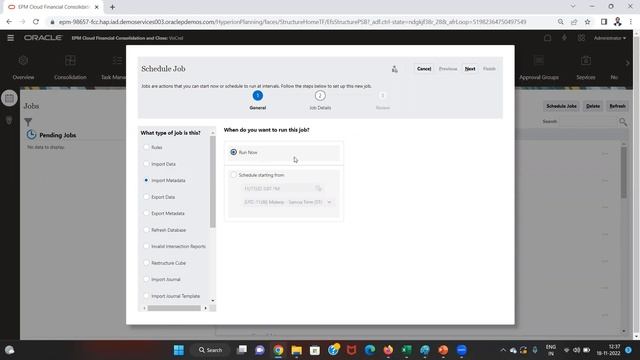The width and height of the screenshot is (640, 360).
Task: Click the Pending Jobs clock icon
Action: click(31, 135)
